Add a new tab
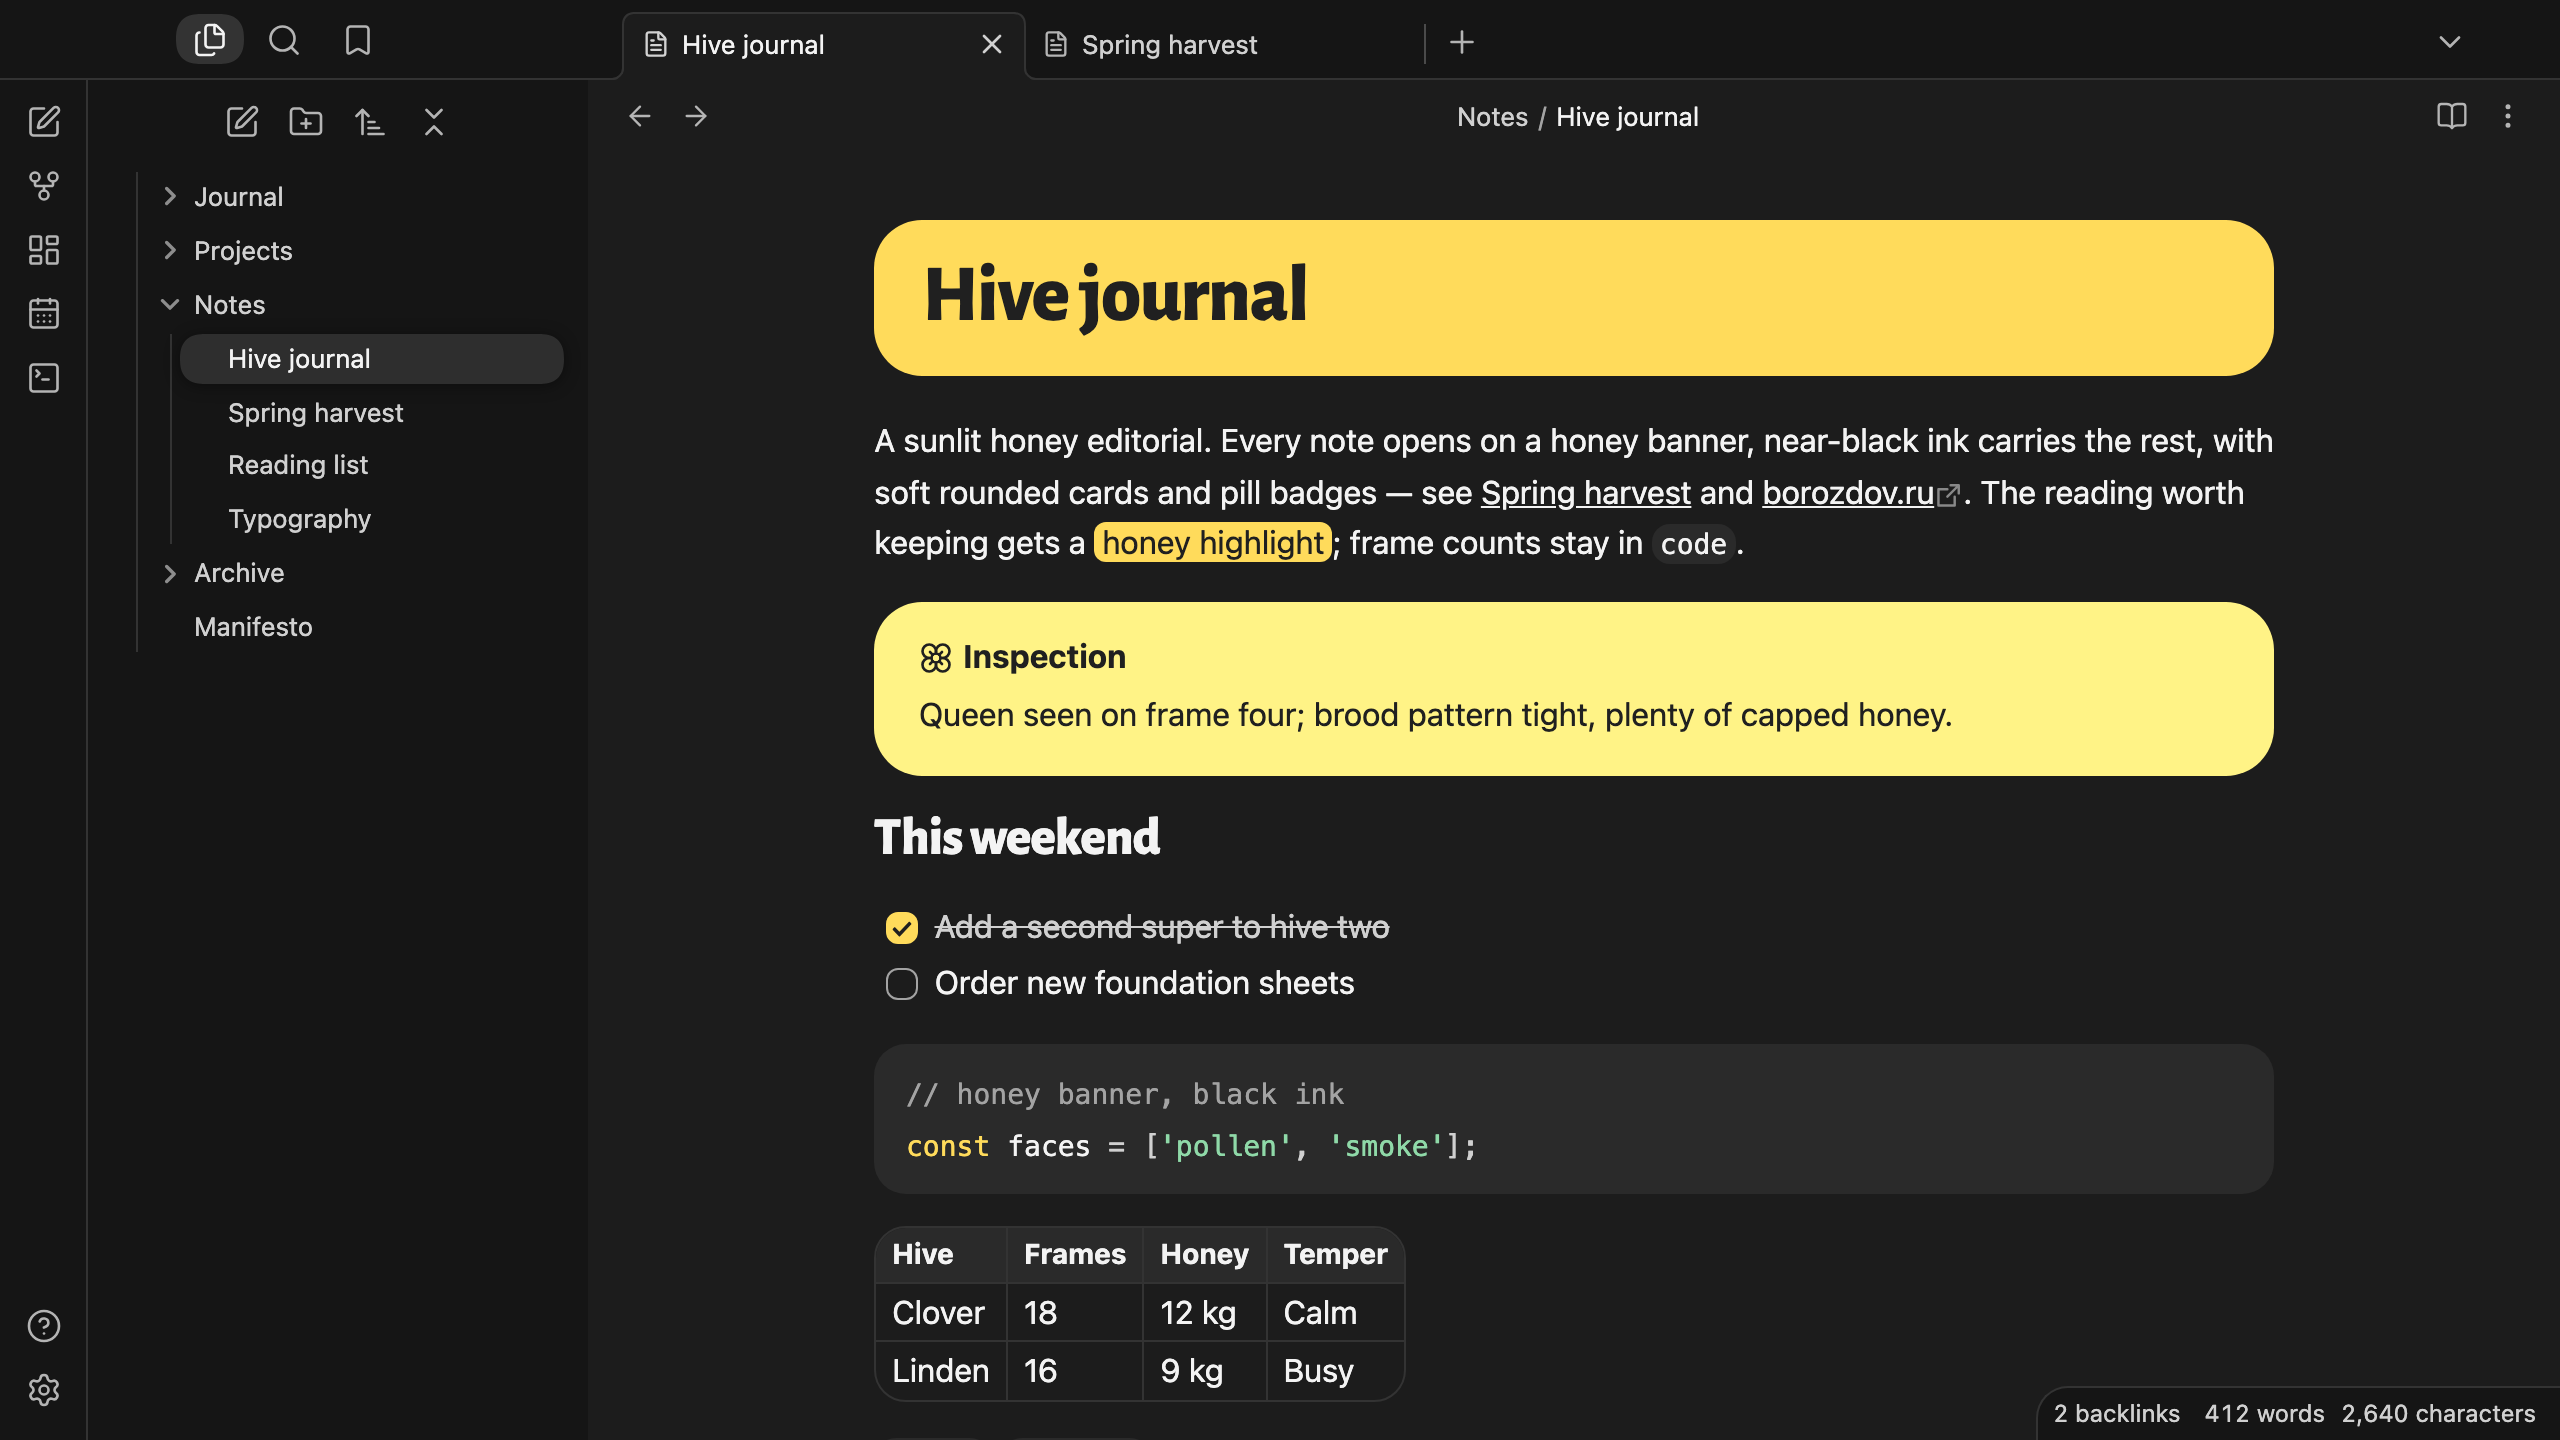The image size is (2560, 1440). click(x=1462, y=42)
